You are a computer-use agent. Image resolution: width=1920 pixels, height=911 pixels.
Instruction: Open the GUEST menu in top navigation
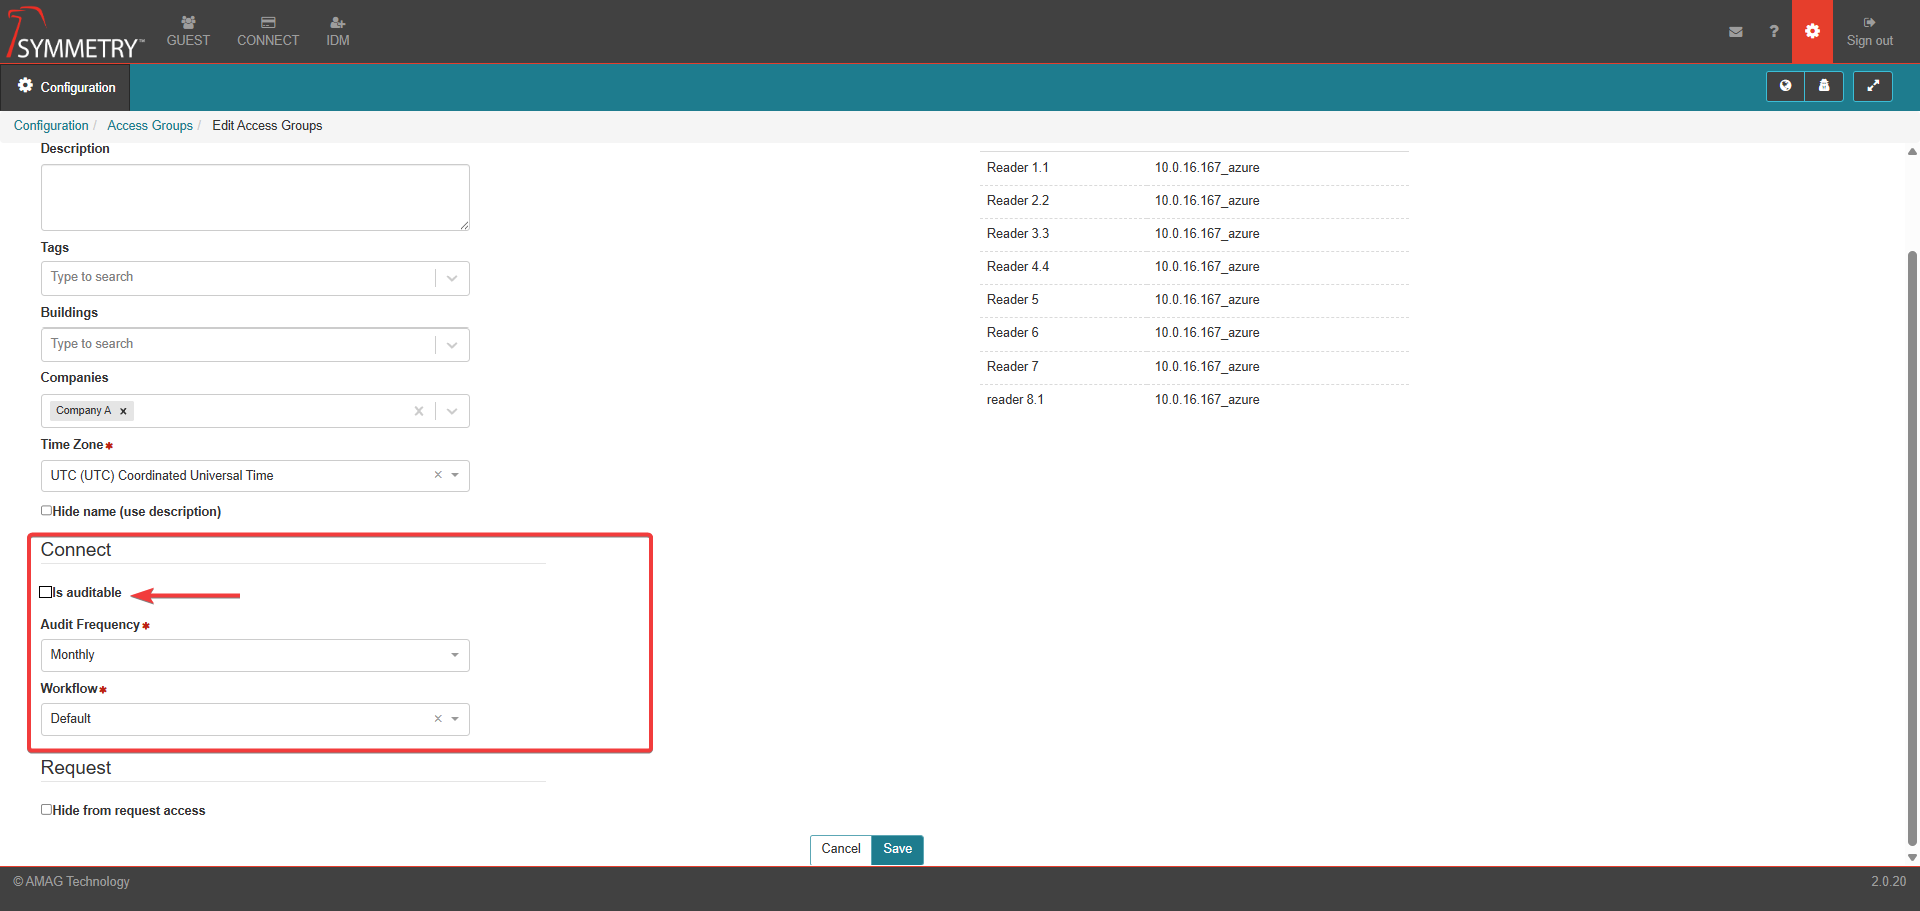(188, 32)
